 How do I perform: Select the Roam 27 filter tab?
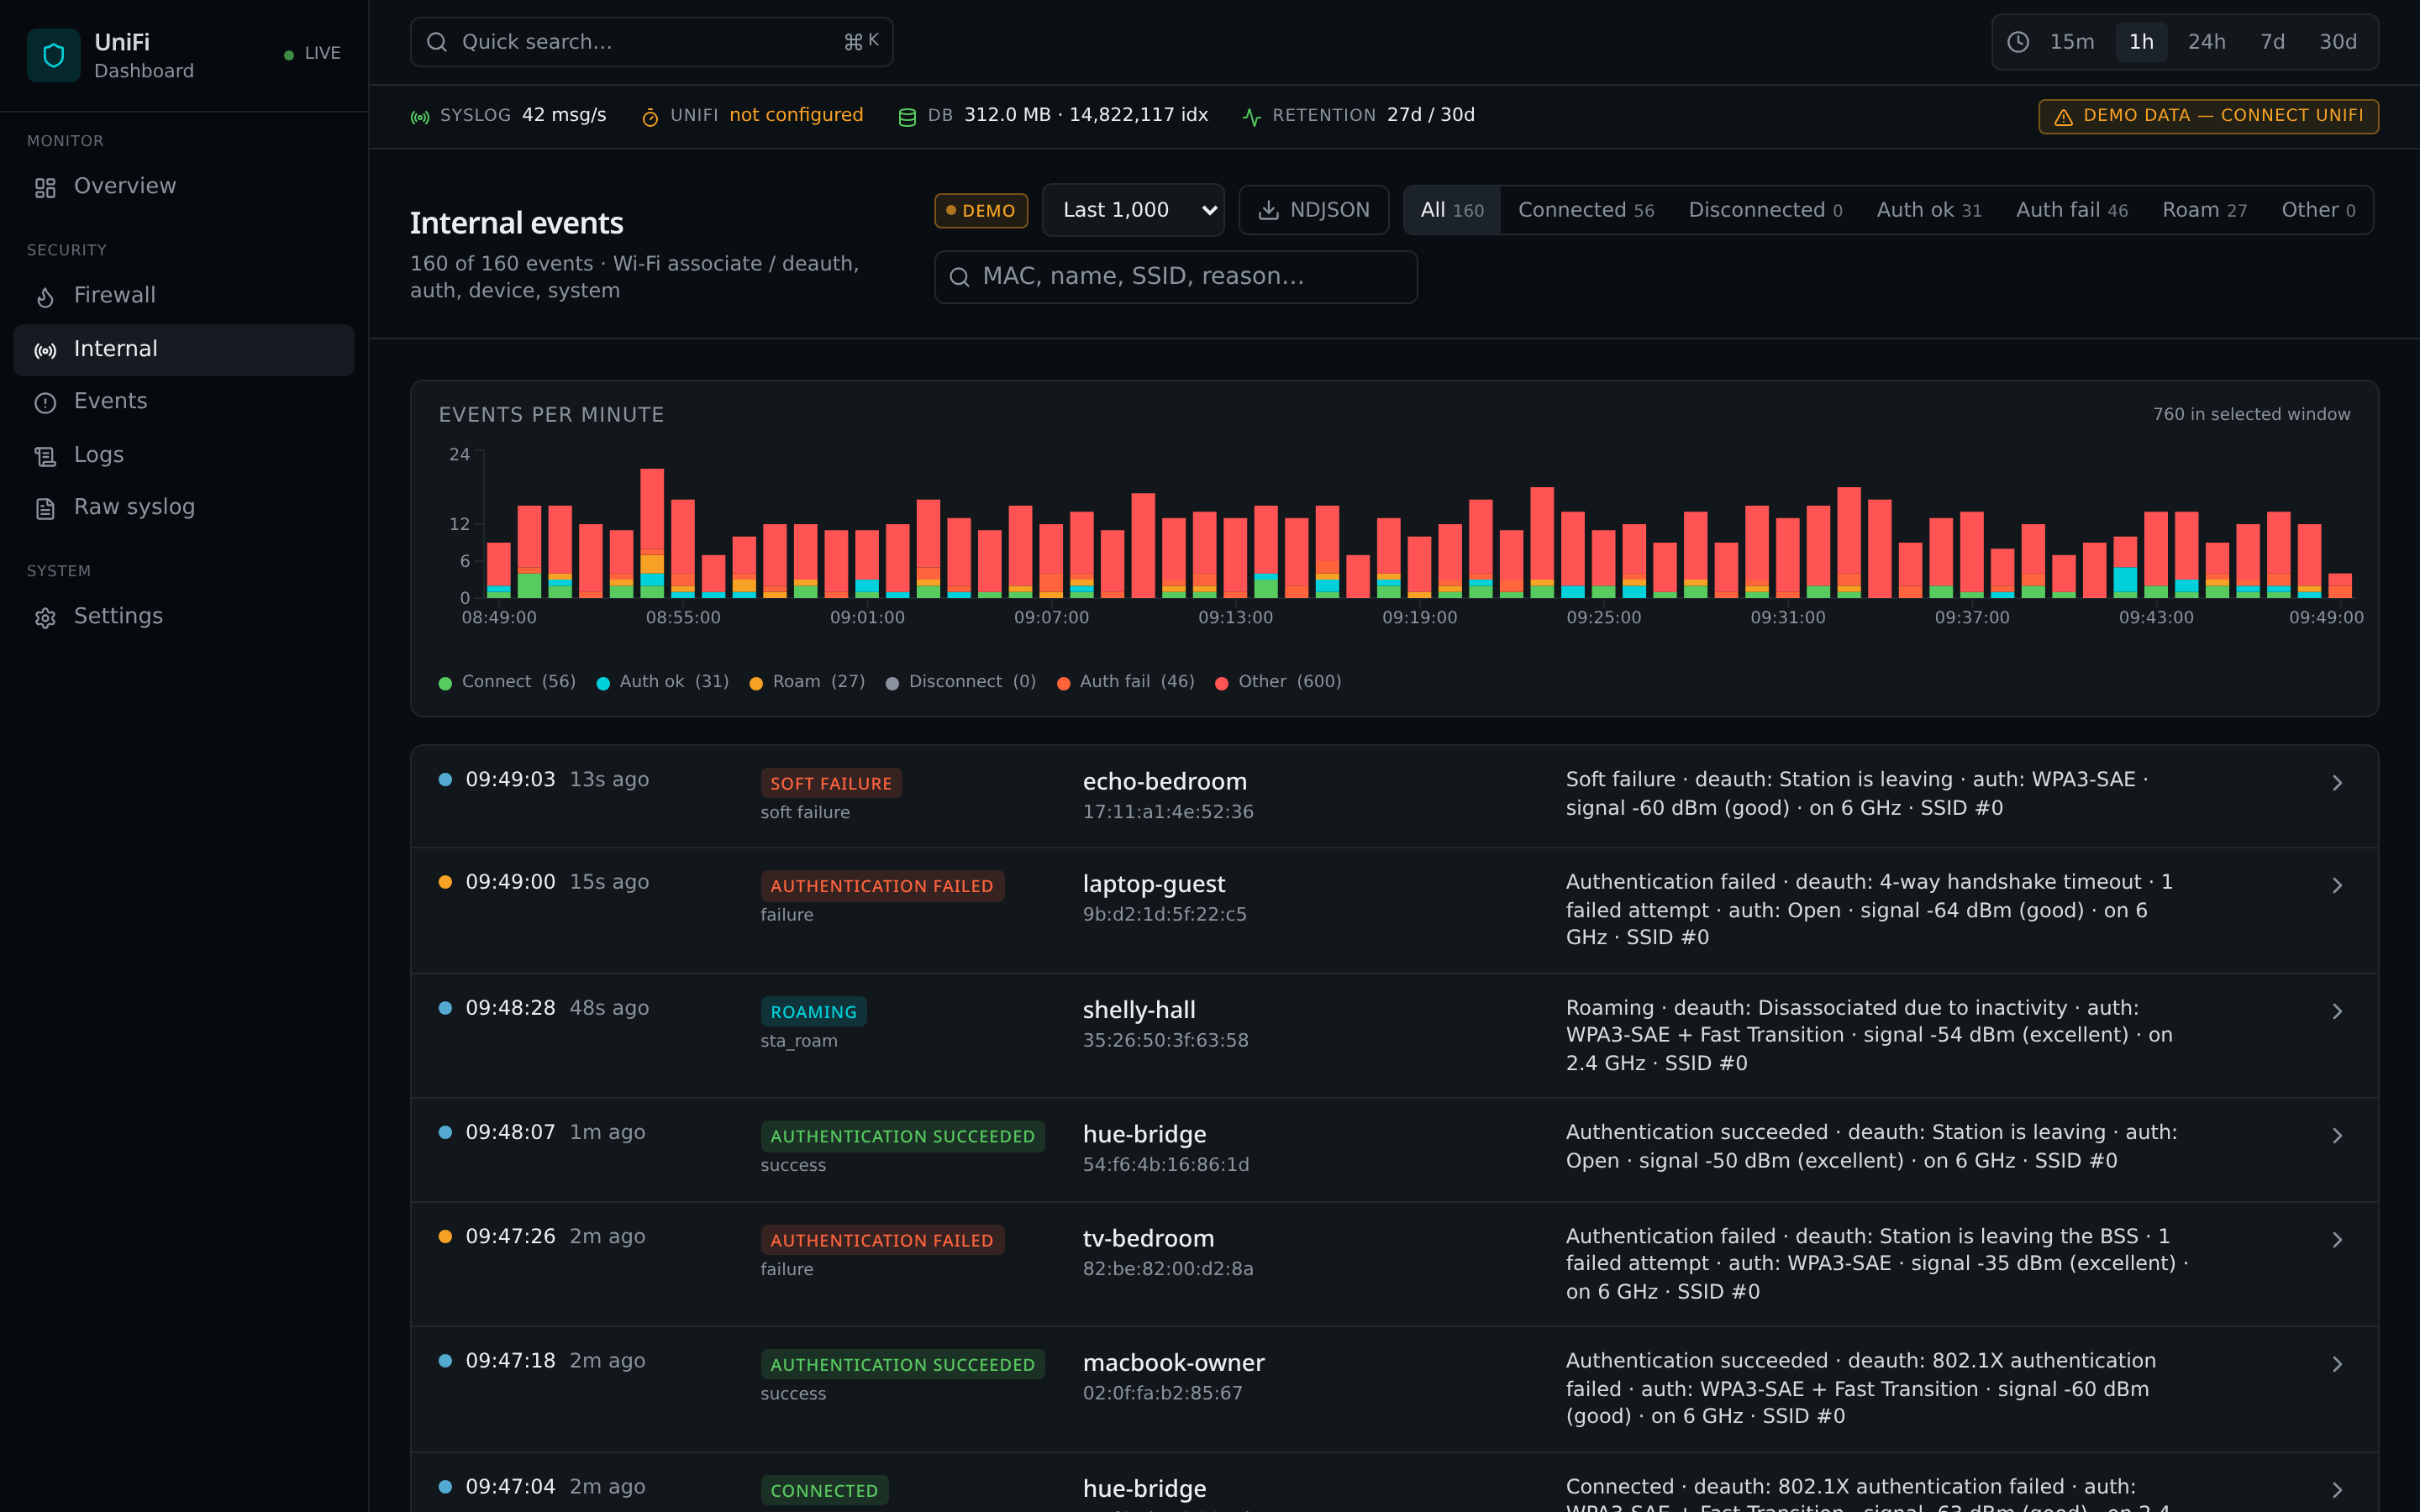2204,210
